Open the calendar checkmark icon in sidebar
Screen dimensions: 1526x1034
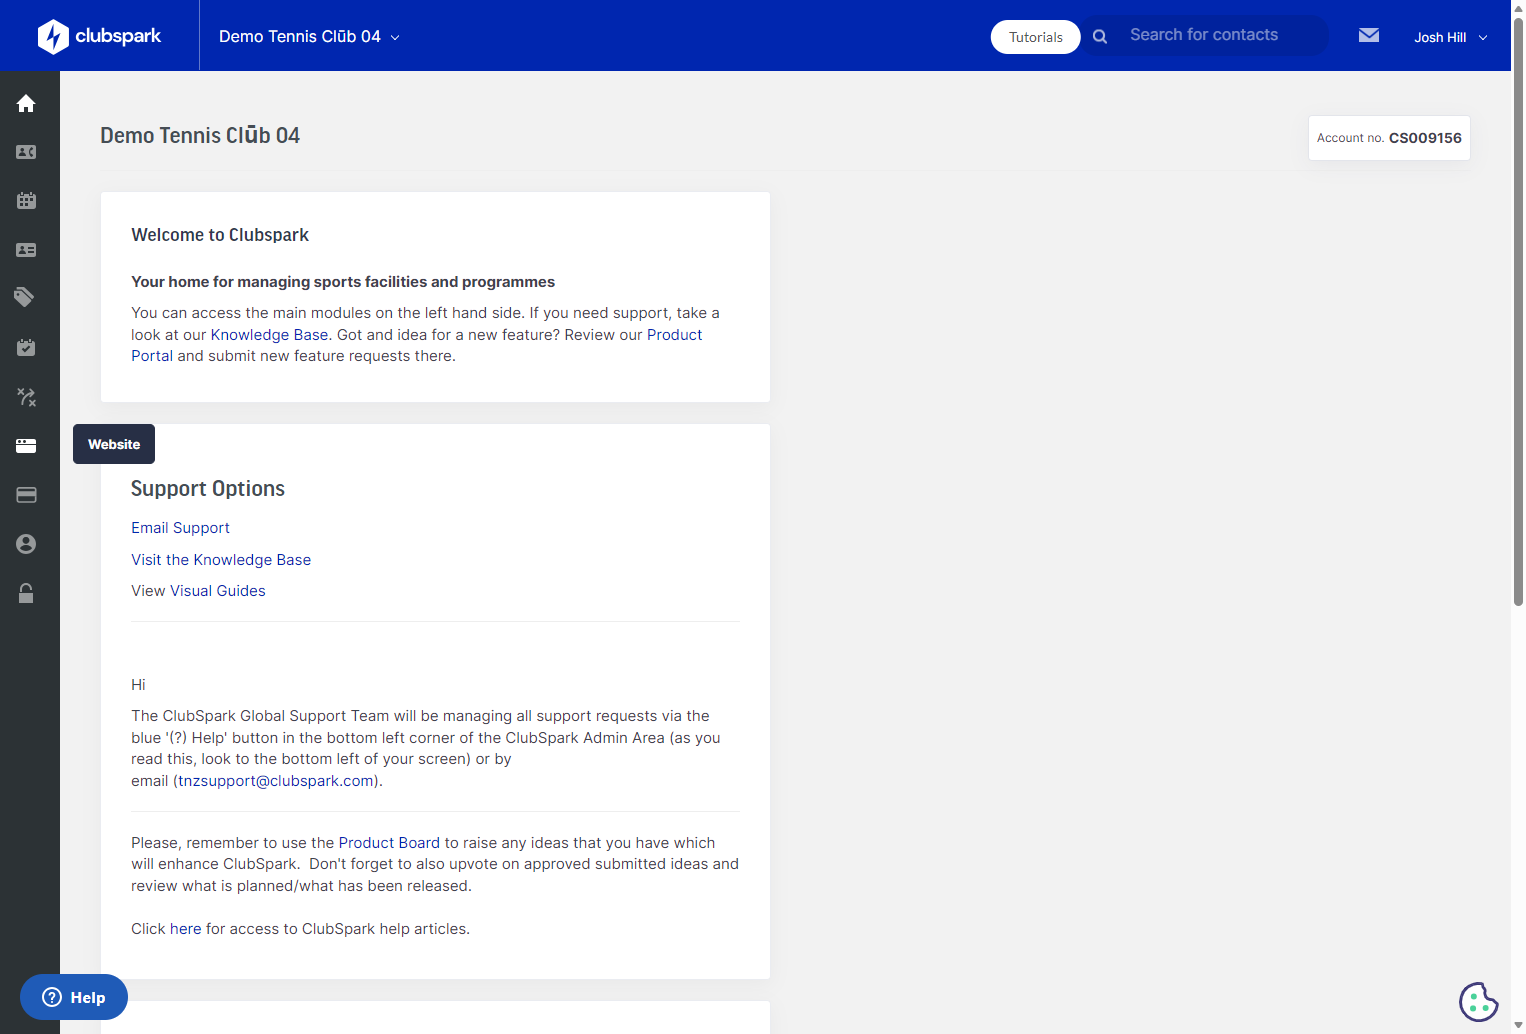click(26, 347)
